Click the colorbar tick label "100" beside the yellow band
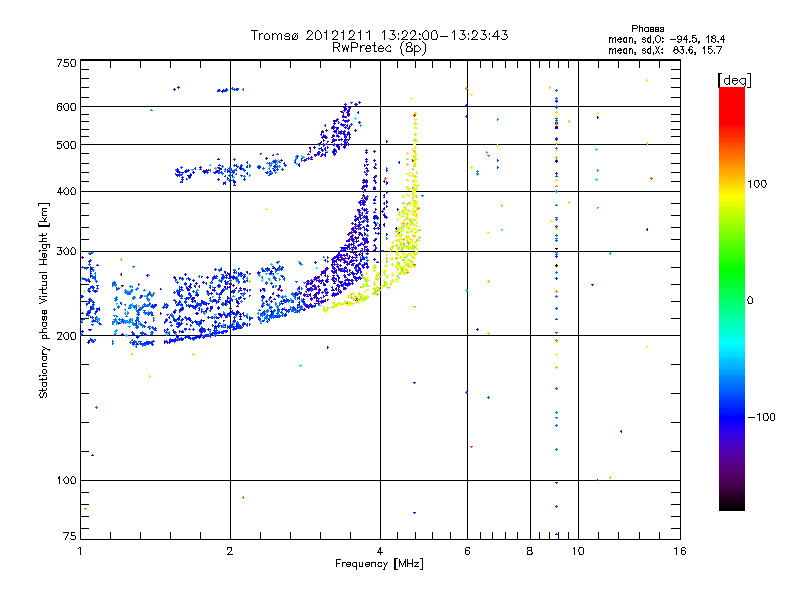Image resolution: width=800 pixels, height=600 pixels. tap(757, 184)
